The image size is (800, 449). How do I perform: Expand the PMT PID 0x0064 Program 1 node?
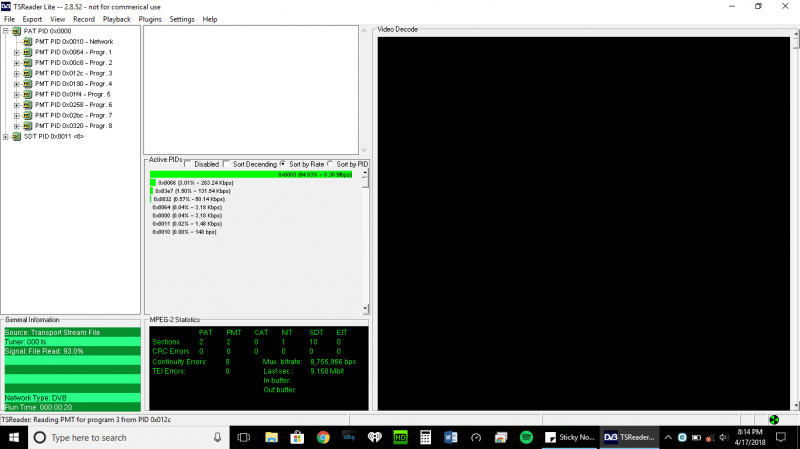pos(16,52)
